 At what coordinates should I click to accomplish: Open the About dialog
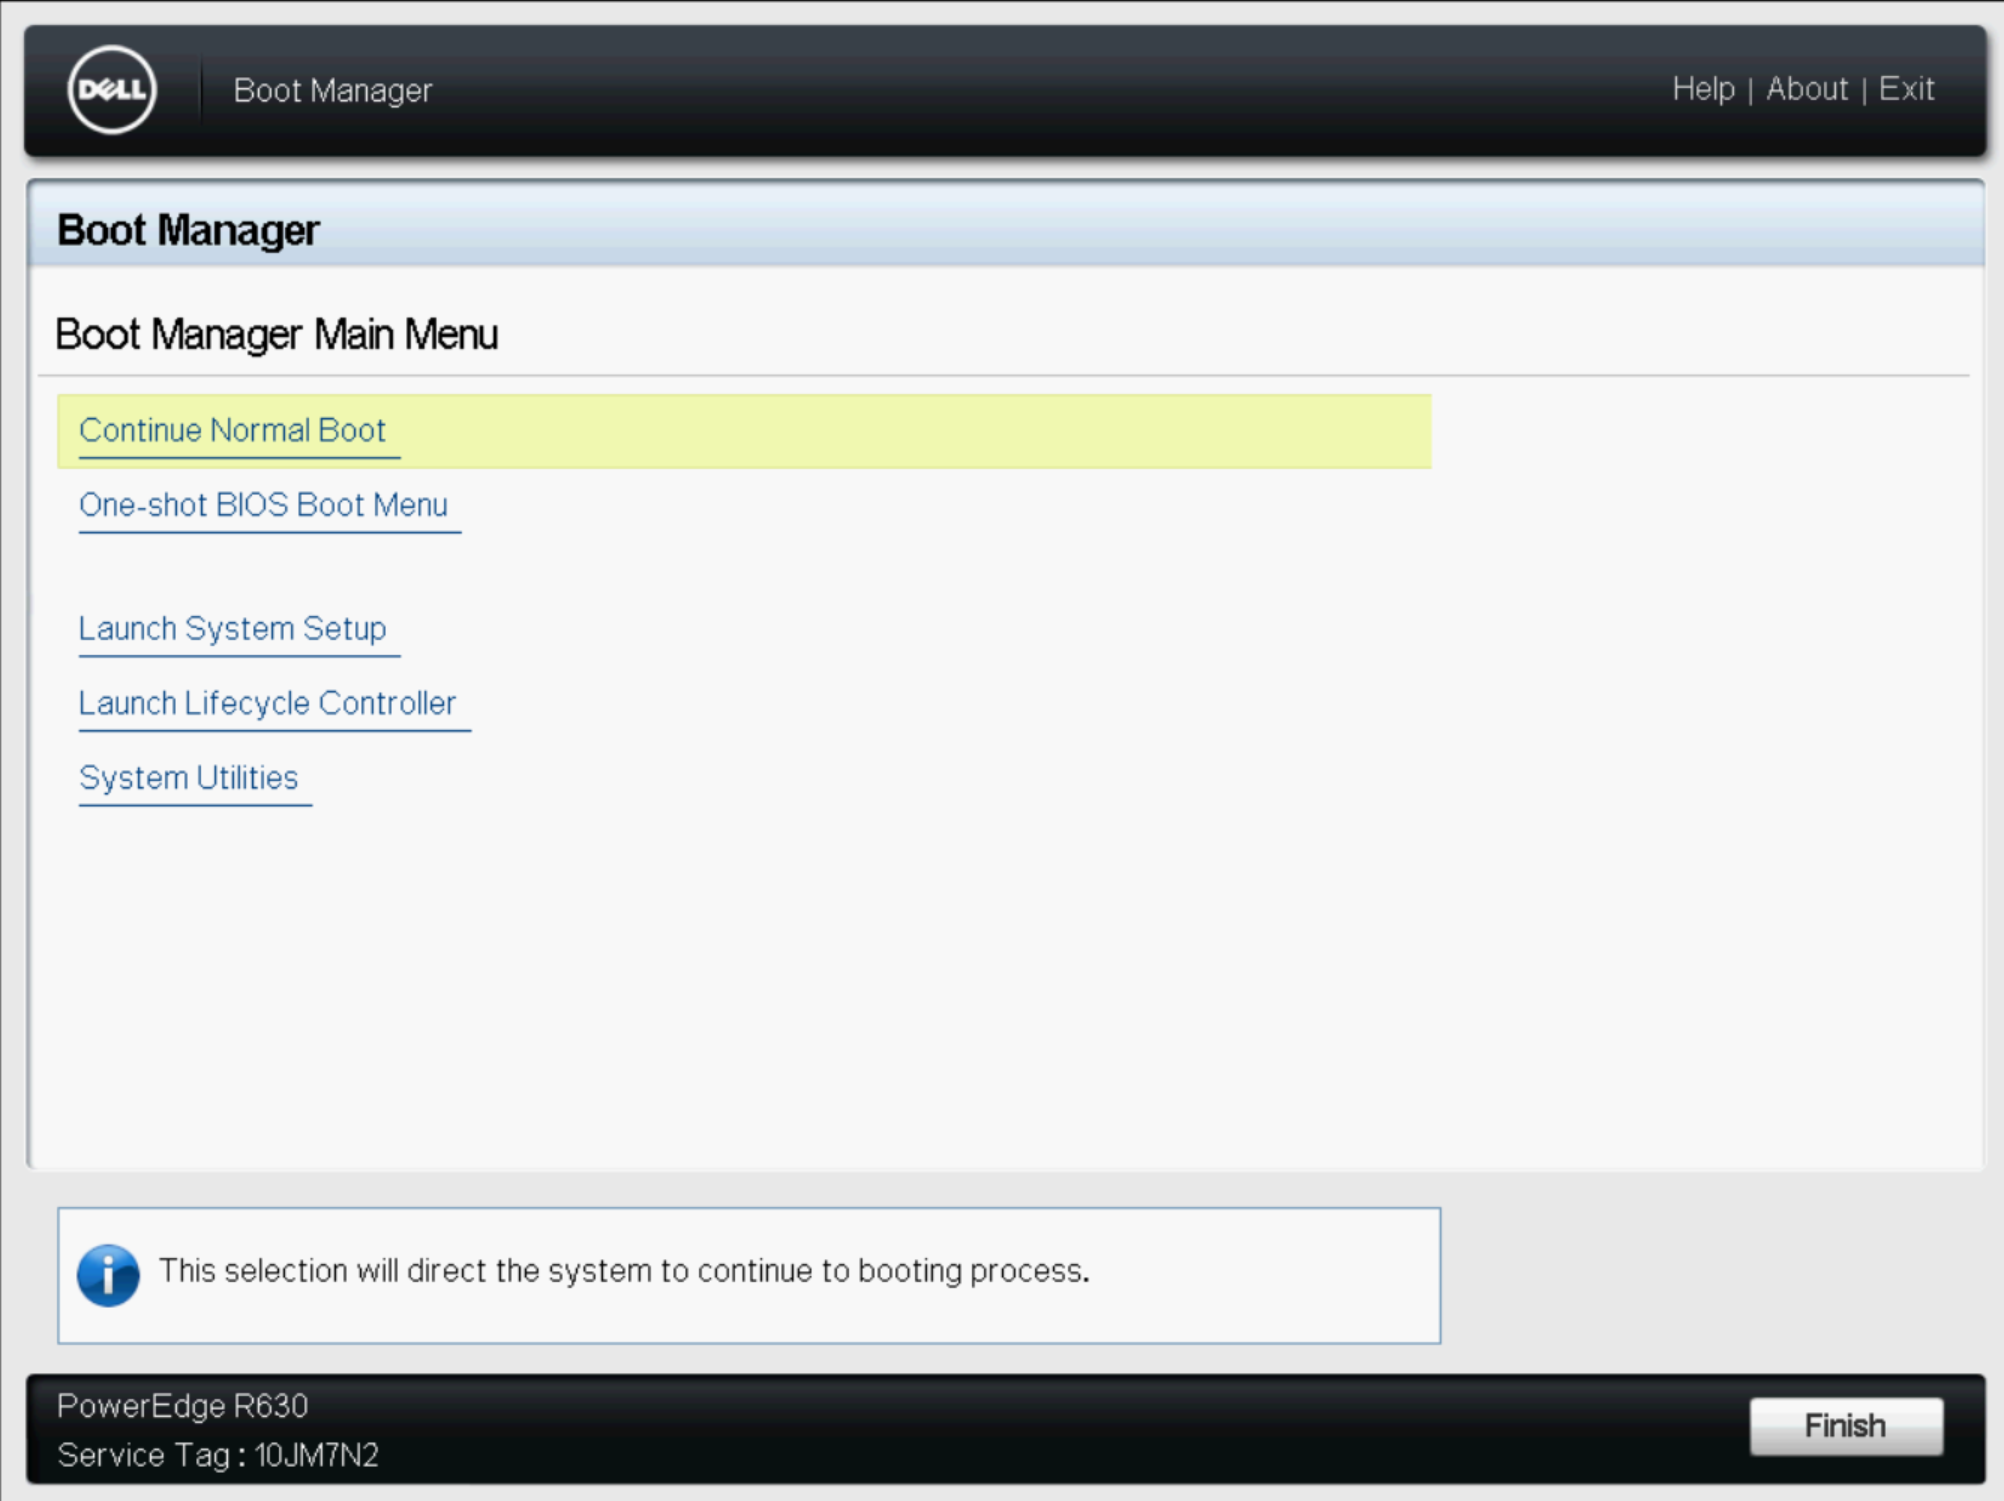pyautogui.click(x=1806, y=89)
